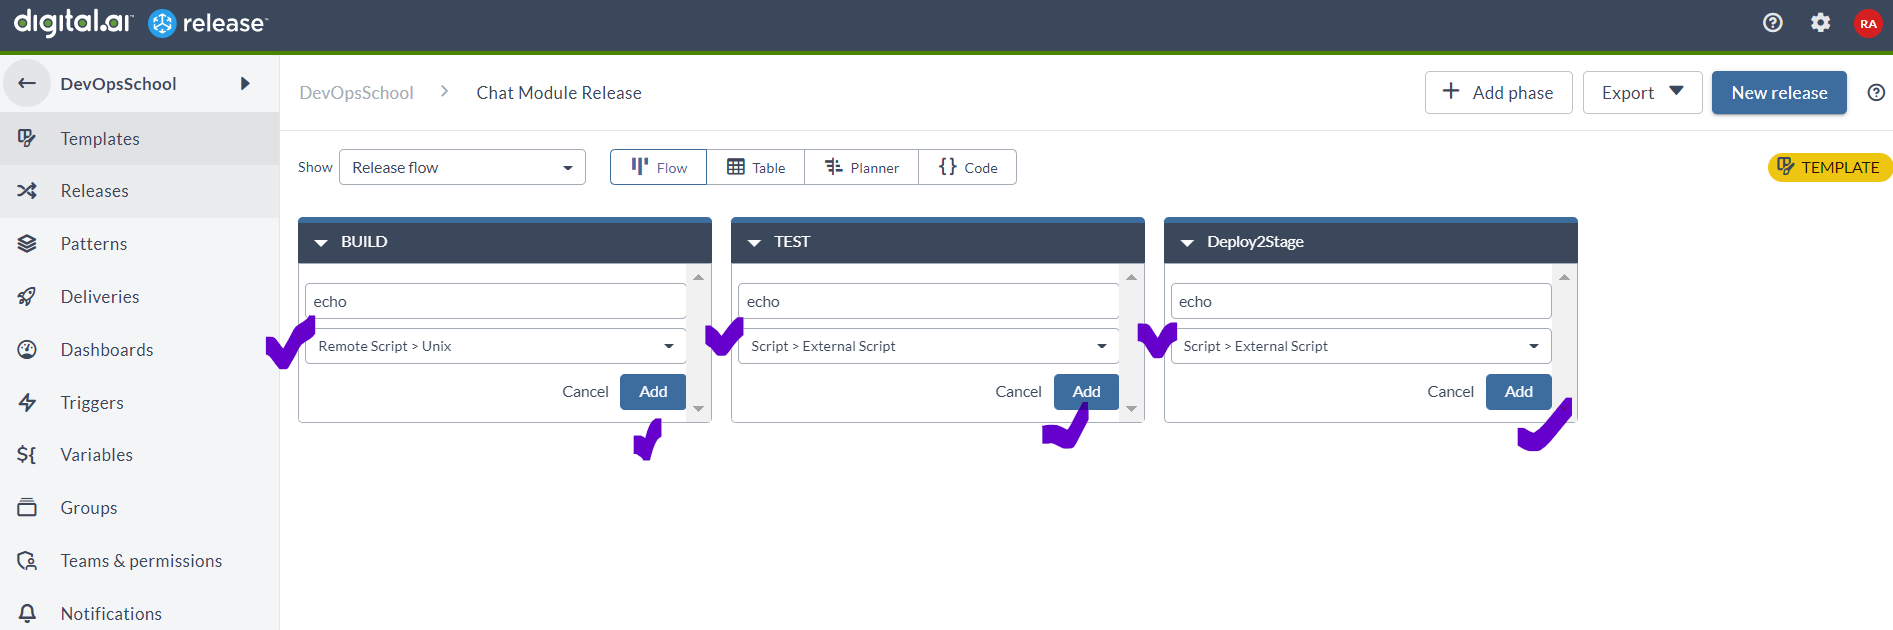This screenshot has width=1893, height=630.
Task: Click Add in the TEST phase
Action: 1086,391
